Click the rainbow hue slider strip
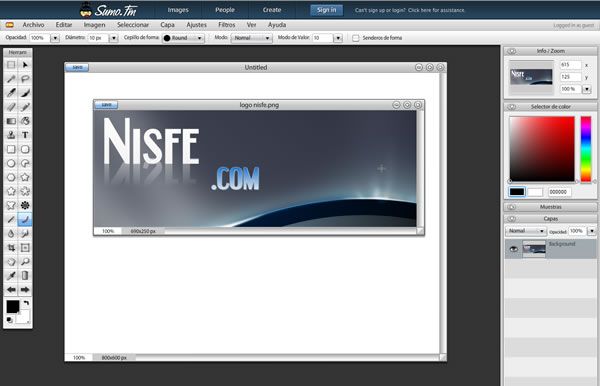The image size is (600, 386). click(586, 149)
